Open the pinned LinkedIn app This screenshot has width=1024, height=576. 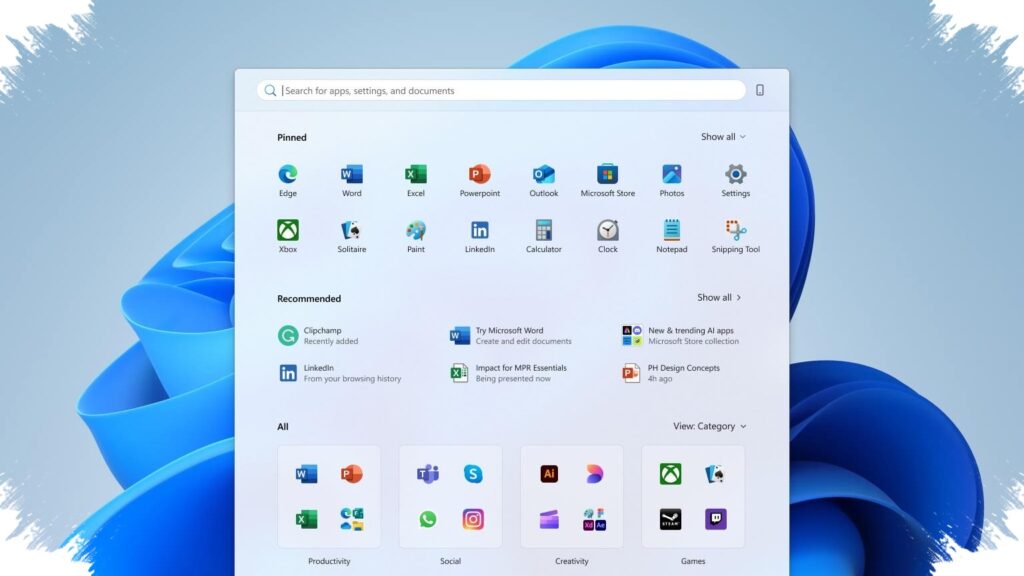[479, 236]
